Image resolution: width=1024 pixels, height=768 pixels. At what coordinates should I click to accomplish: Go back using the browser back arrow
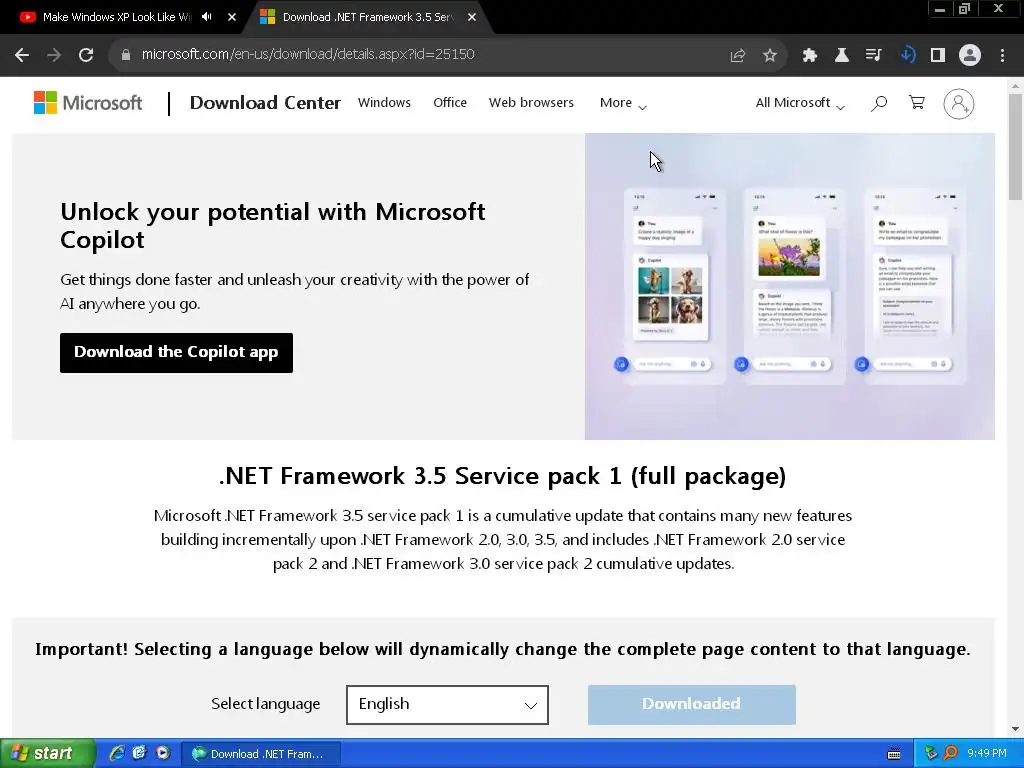tap(22, 55)
